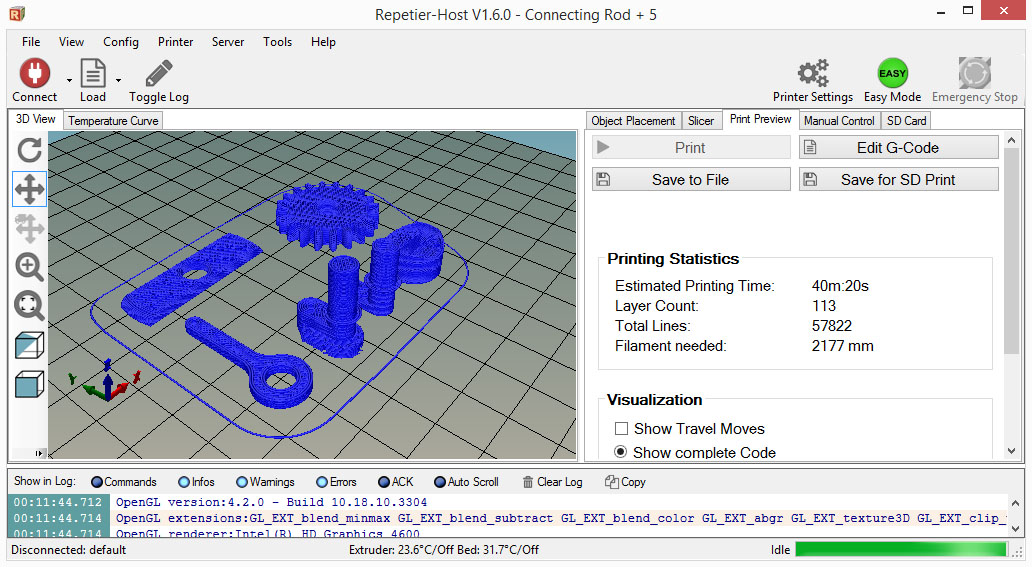Image resolution: width=1032 pixels, height=567 pixels.
Task: Click the Copy log icon
Action: [x=611, y=482]
